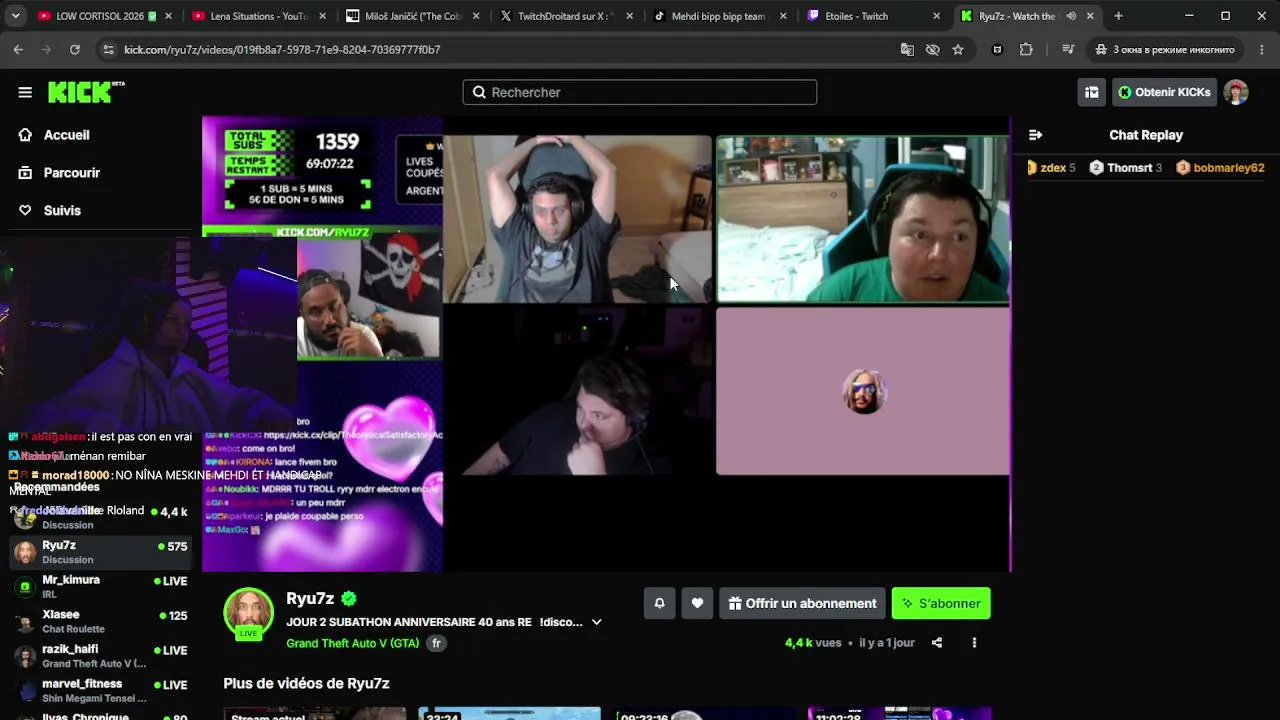Screen dimensions: 1280x720
Task: Open Ryu7z in recommended channels
Action: click(101, 552)
